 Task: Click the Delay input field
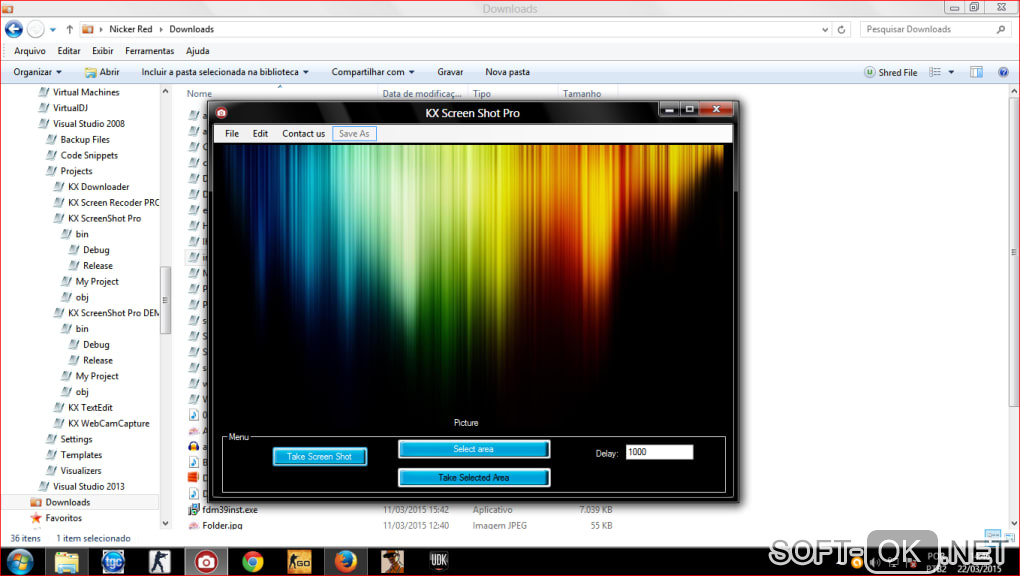[x=660, y=452]
